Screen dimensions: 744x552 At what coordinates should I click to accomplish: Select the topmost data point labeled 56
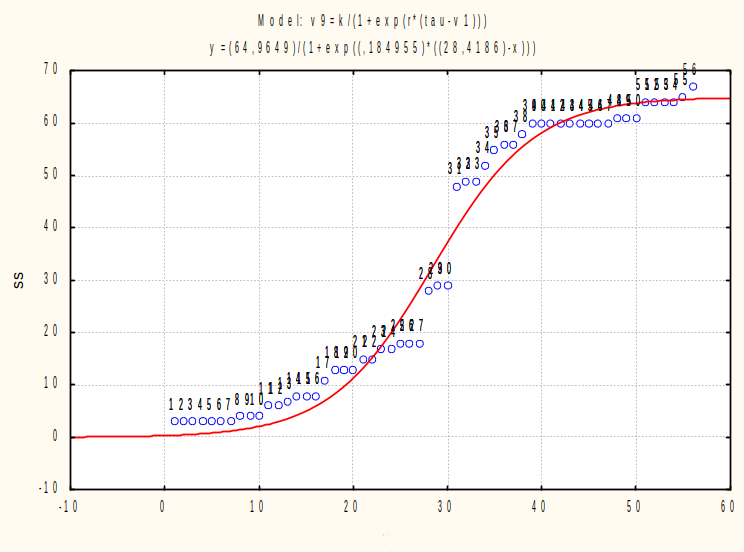pyautogui.click(x=693, y=86)
